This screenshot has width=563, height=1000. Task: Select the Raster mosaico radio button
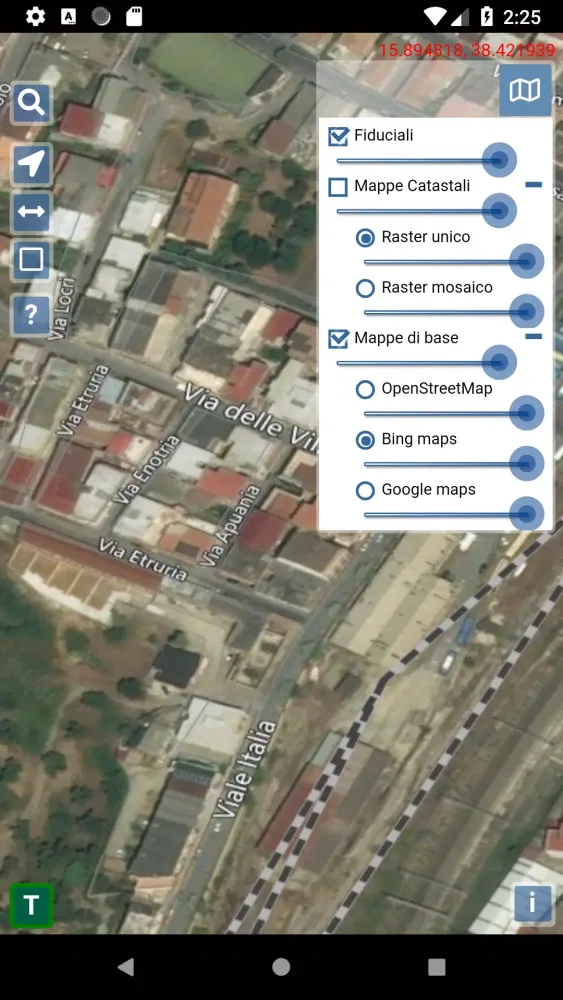[x=365, y=288]
